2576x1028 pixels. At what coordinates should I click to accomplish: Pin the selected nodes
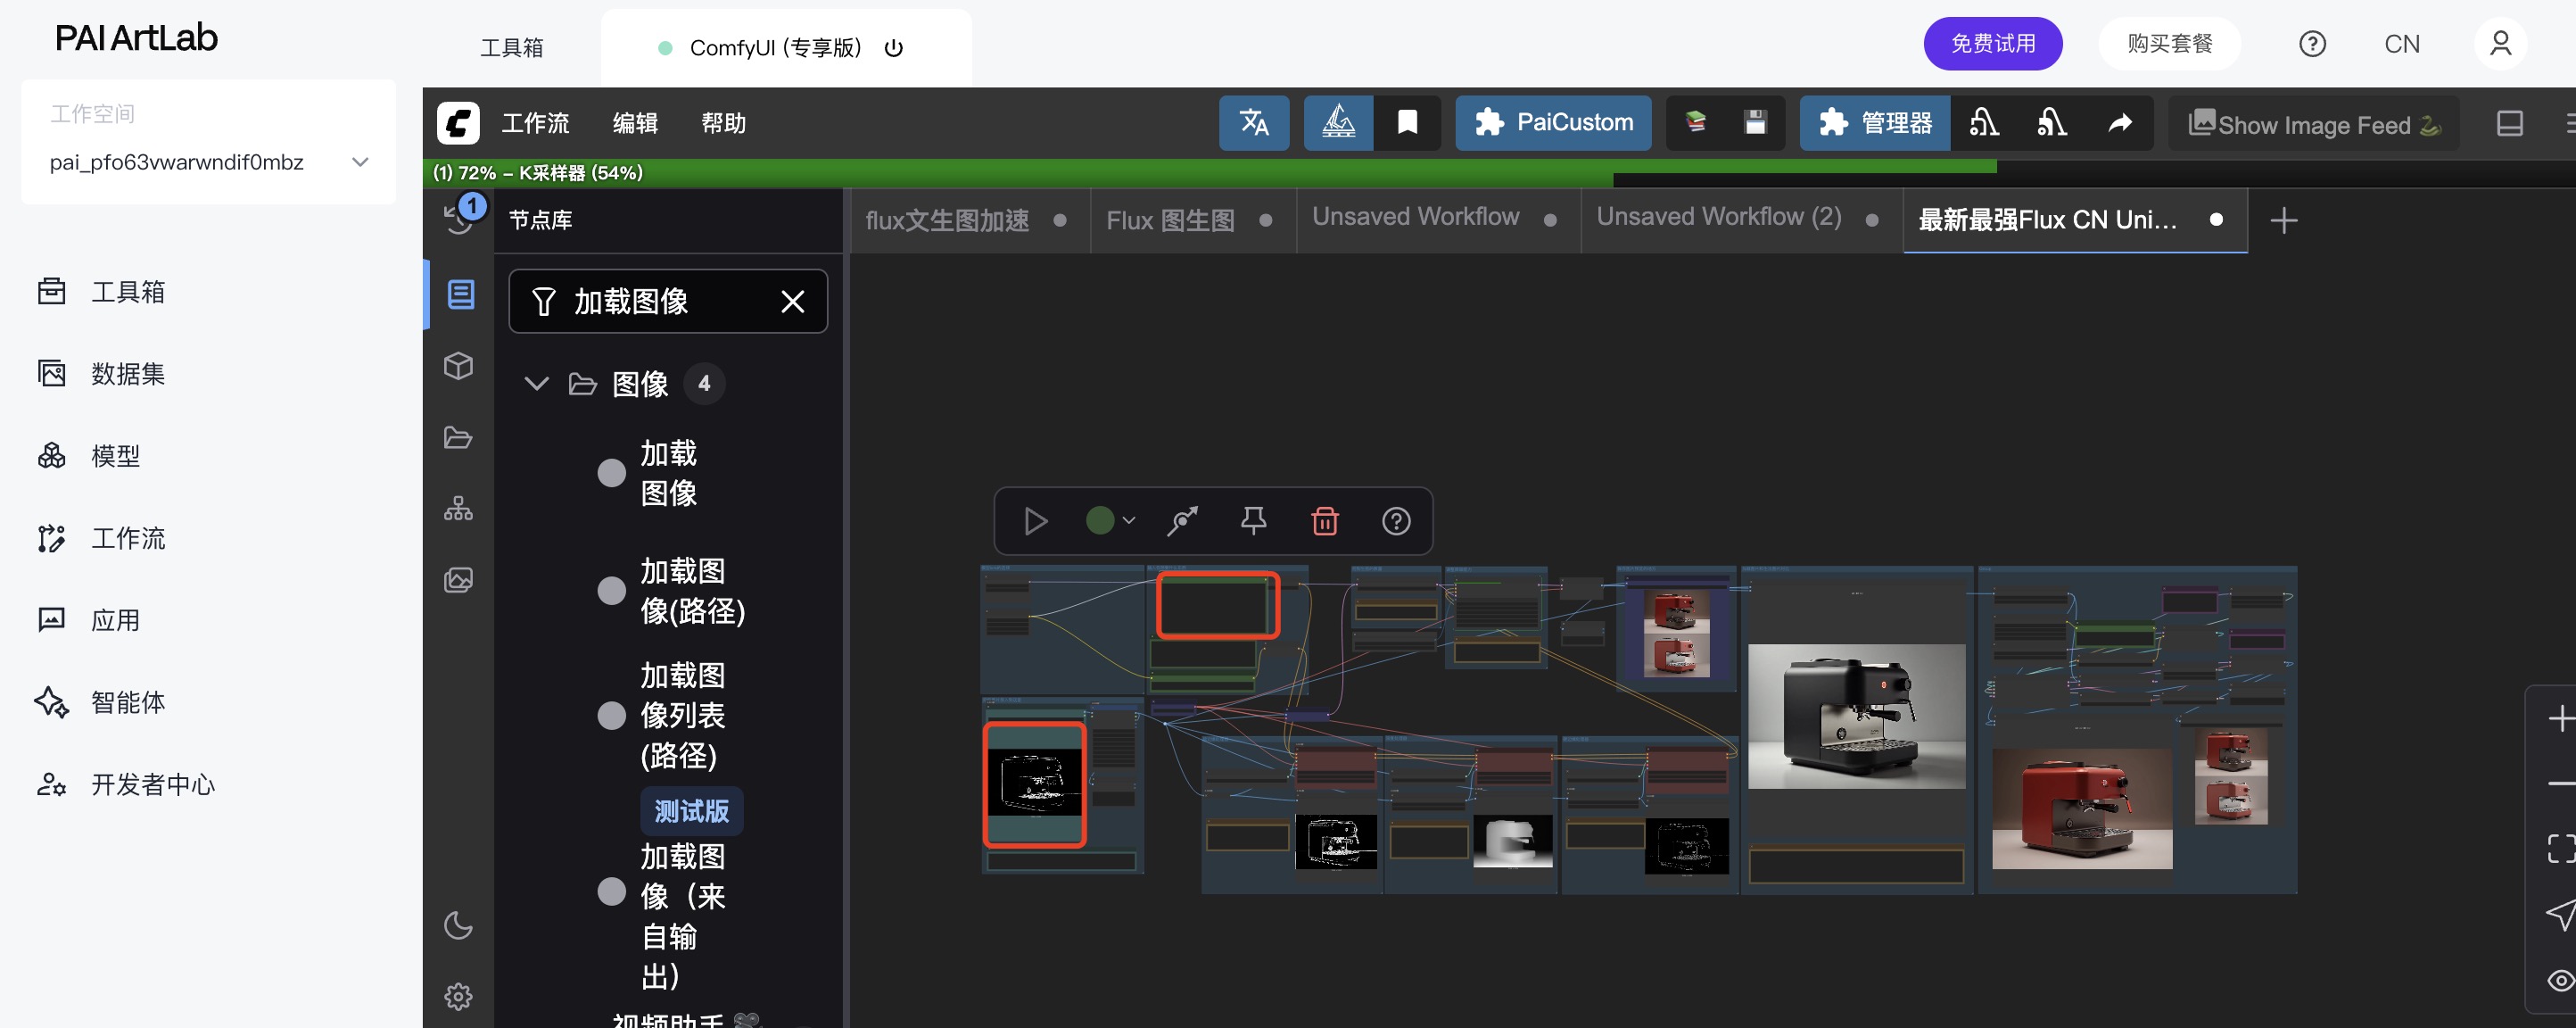click(x=1253, y=521)
